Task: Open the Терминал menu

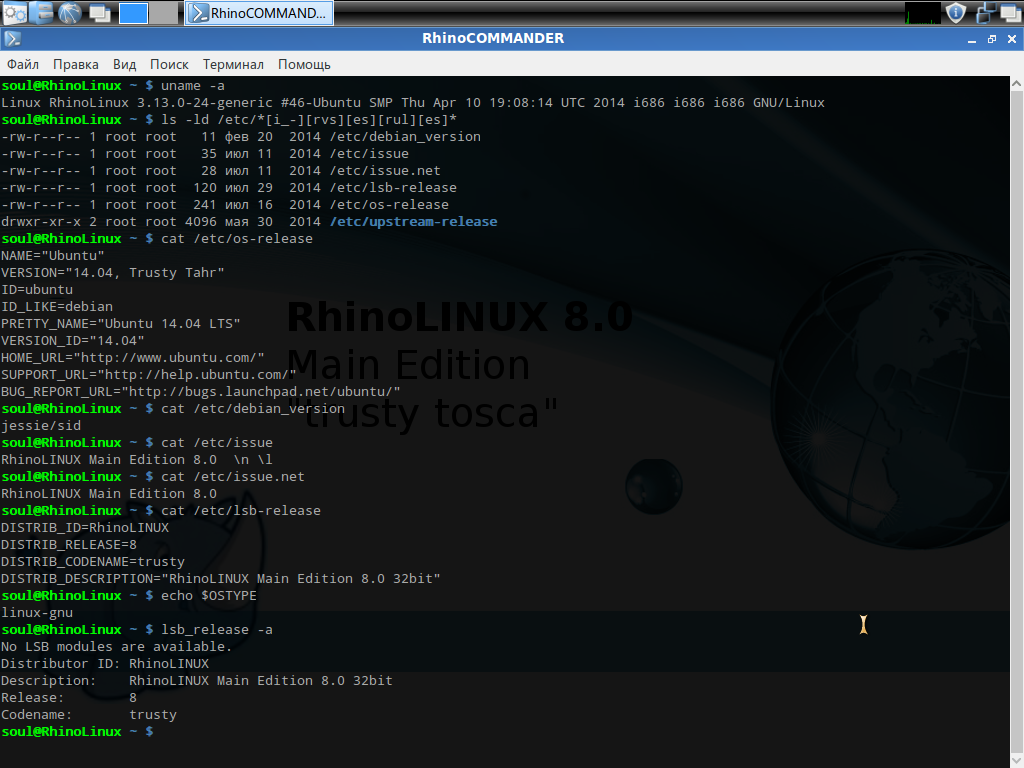Action: (233, 65)
